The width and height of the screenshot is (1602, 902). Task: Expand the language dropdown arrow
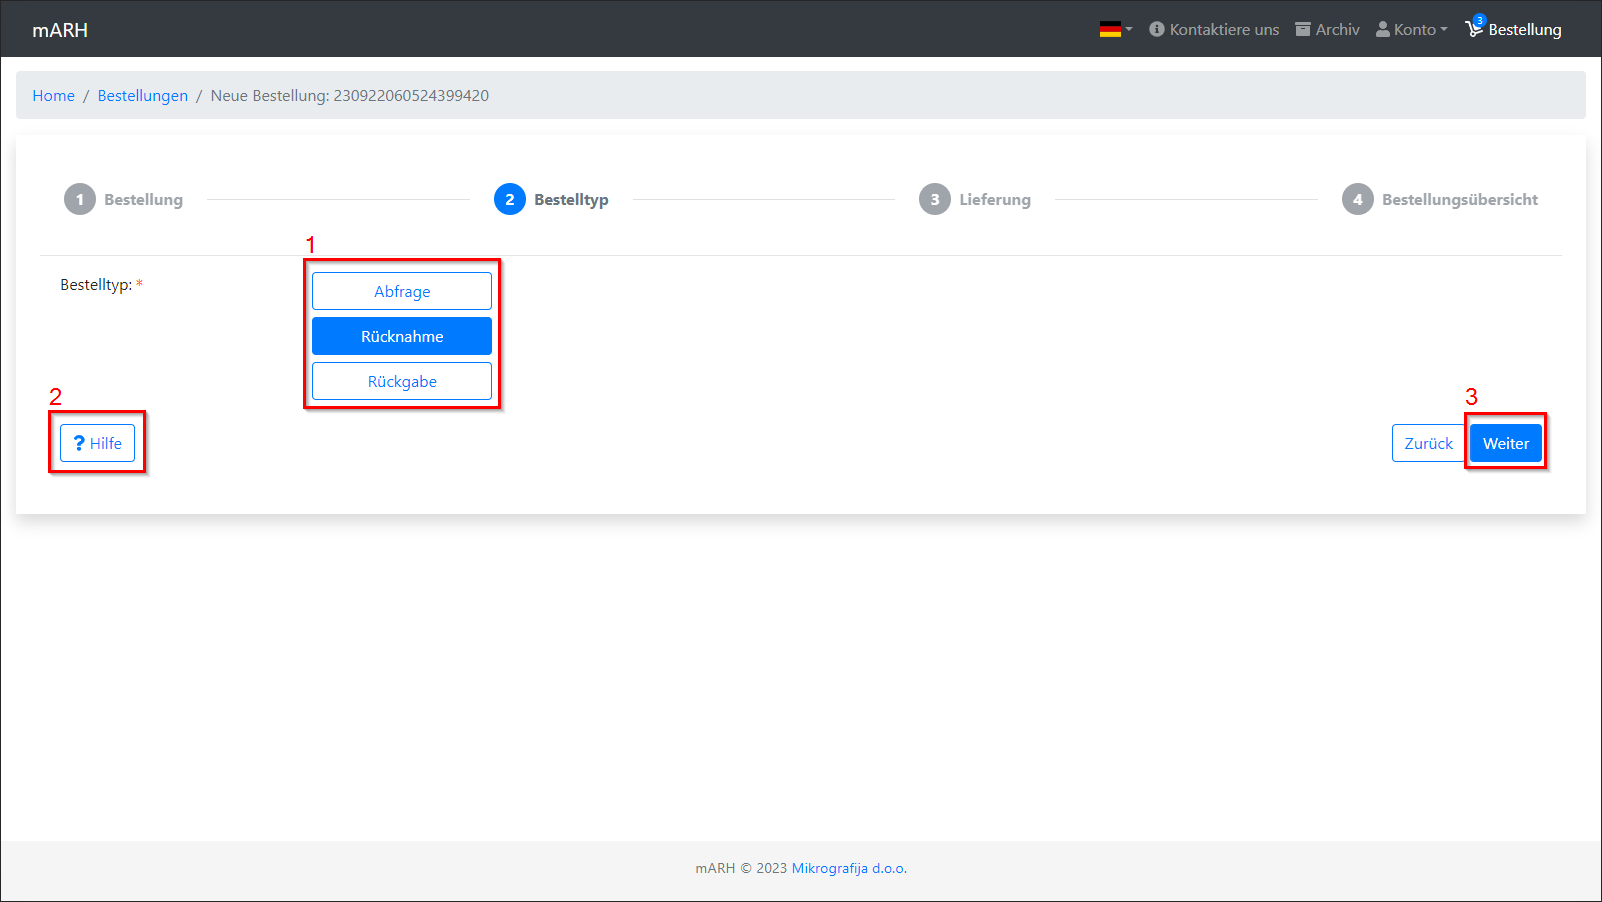[x=1129, y=30]
